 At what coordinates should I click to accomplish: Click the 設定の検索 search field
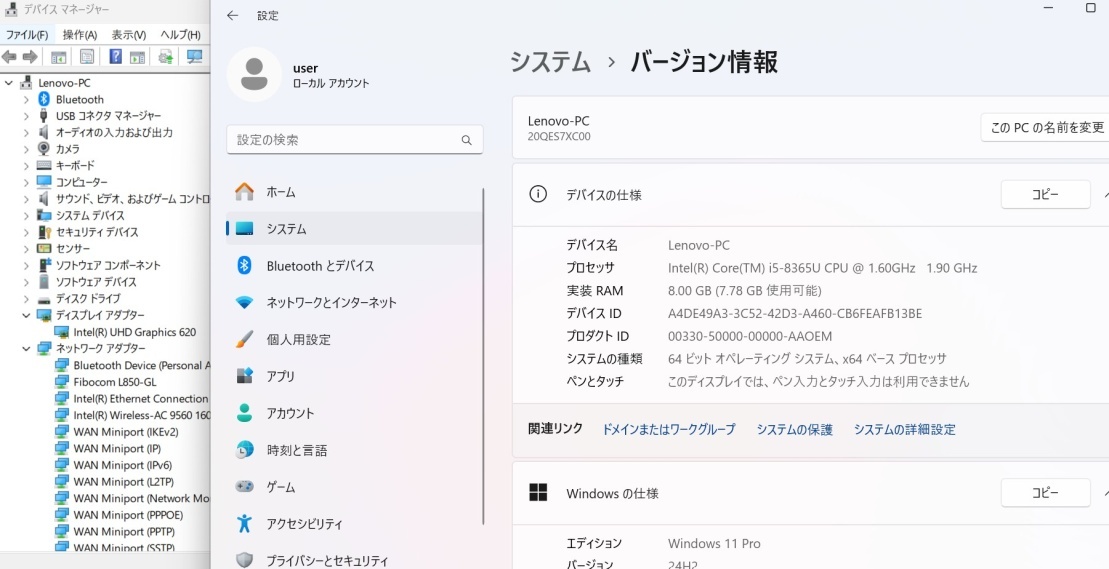tap(354, 140)
